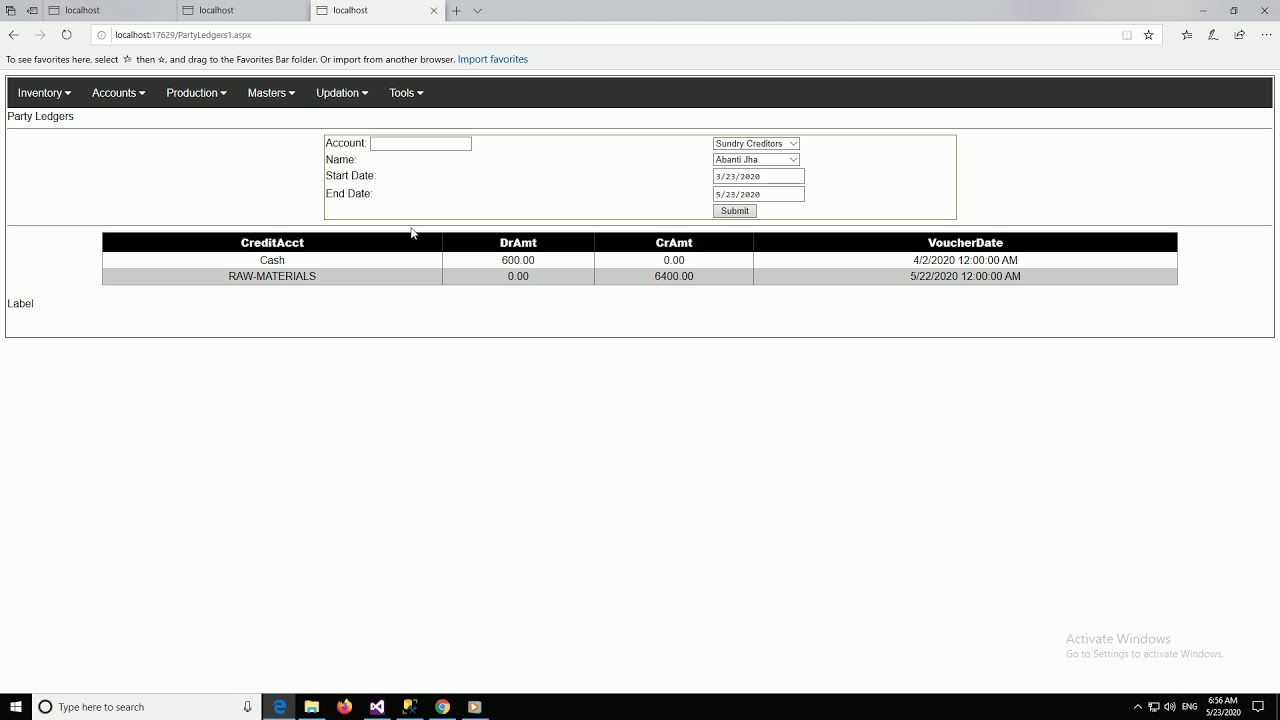This screenshot has width=1280, height=720.
Task: Expand the Tools menu
Action: click(406, 93)
